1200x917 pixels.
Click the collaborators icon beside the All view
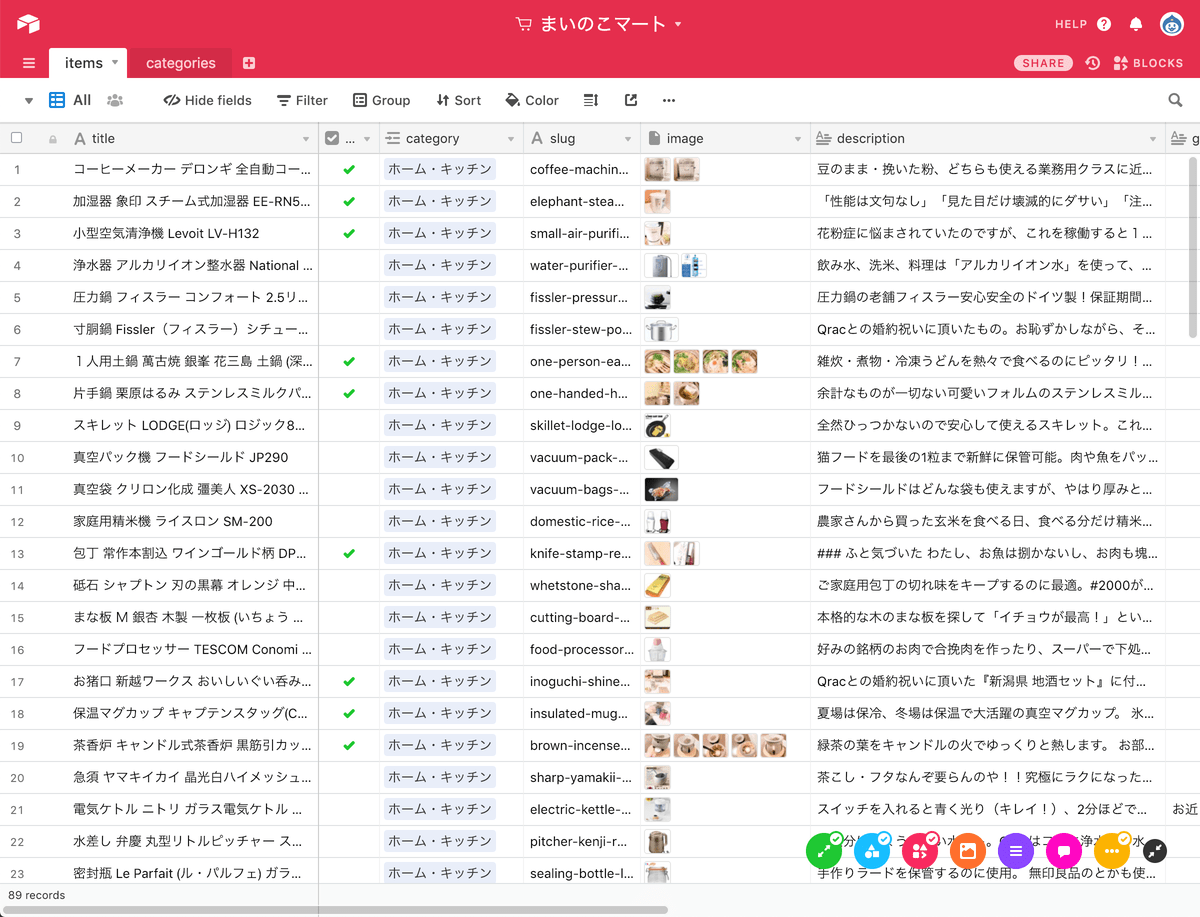(115, 100)
